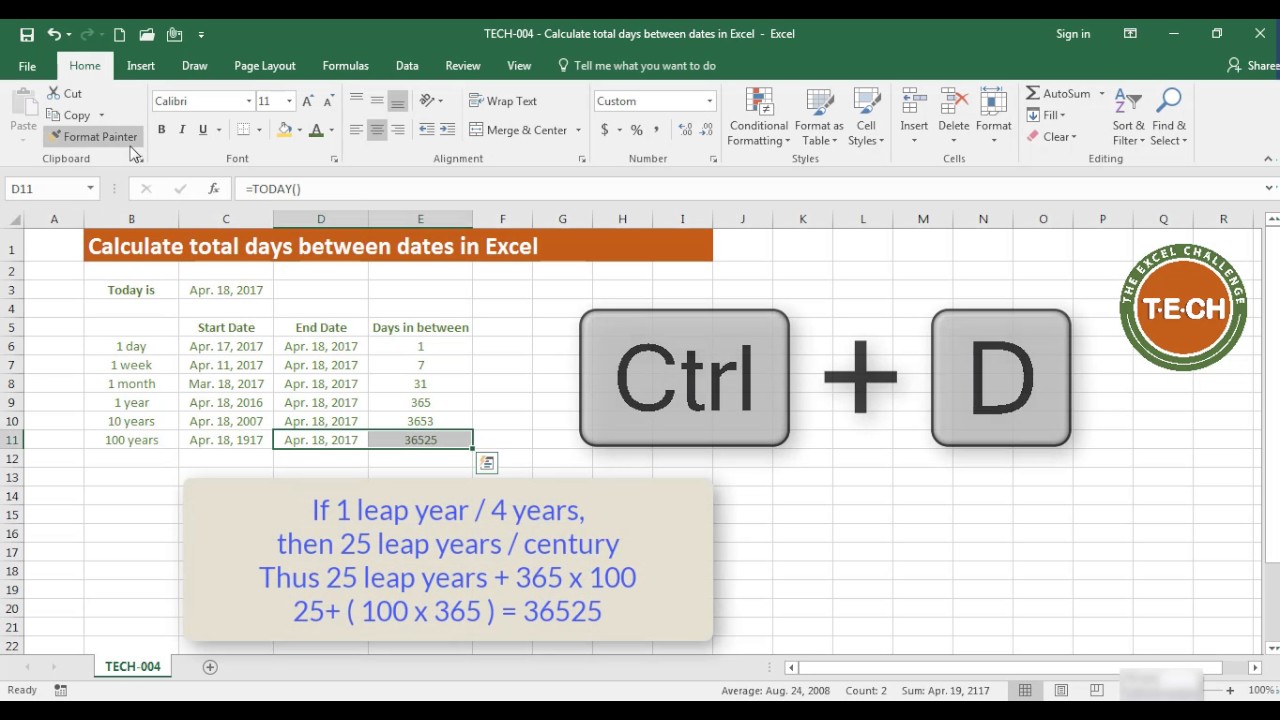The image size is (1280, 720).
Task: Open the Format cells menu in Cells group
Action: [993, 117]
